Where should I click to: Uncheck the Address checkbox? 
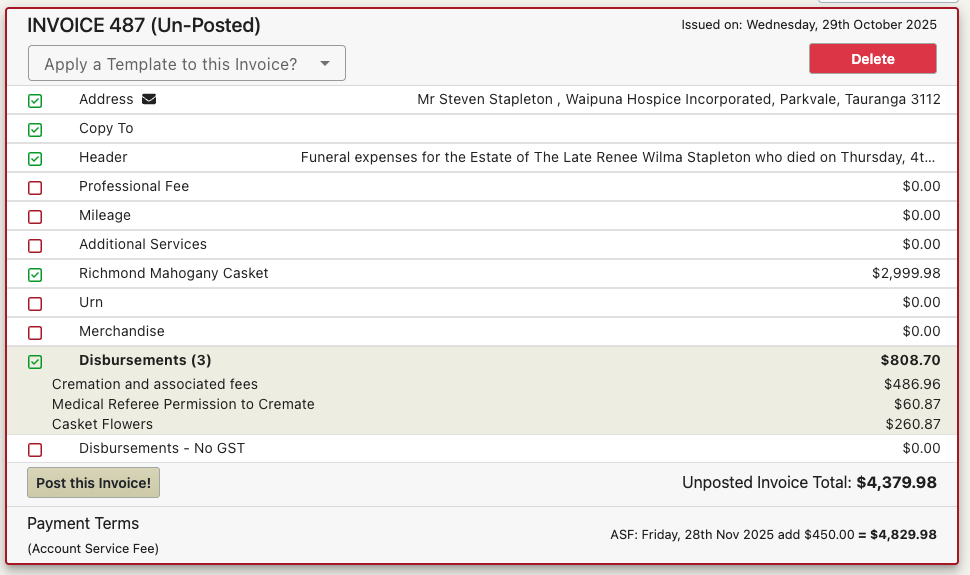[x=35, y=101]
